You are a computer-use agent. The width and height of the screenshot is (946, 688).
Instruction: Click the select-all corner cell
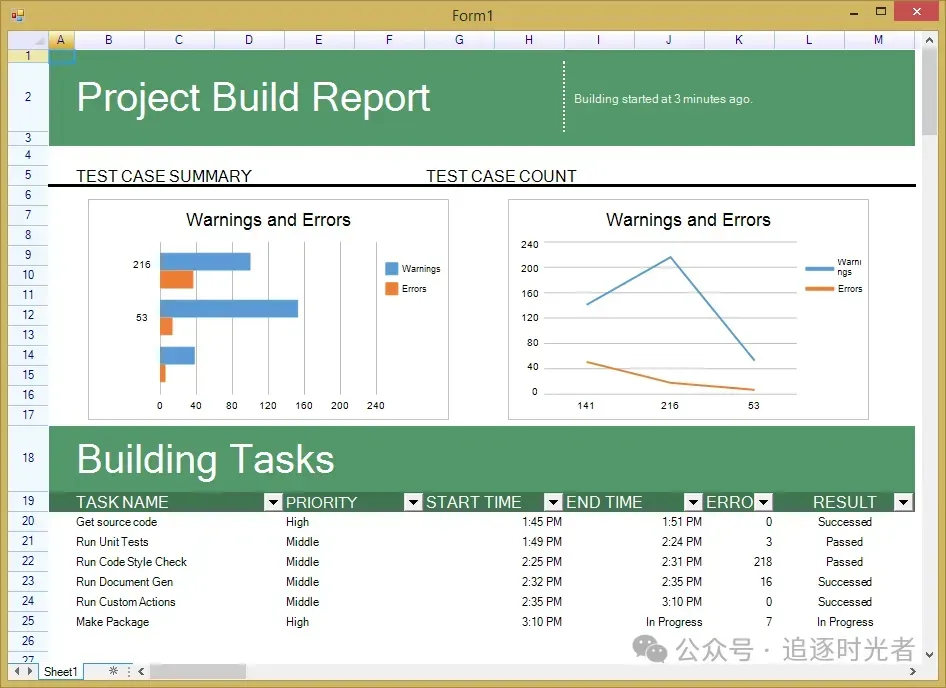pos(28,40)
